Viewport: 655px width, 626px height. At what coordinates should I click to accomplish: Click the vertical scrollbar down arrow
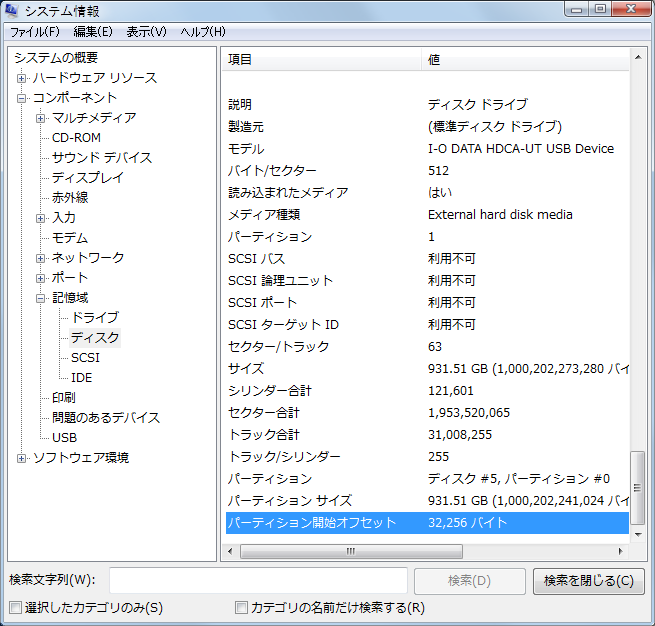[638, 535]
